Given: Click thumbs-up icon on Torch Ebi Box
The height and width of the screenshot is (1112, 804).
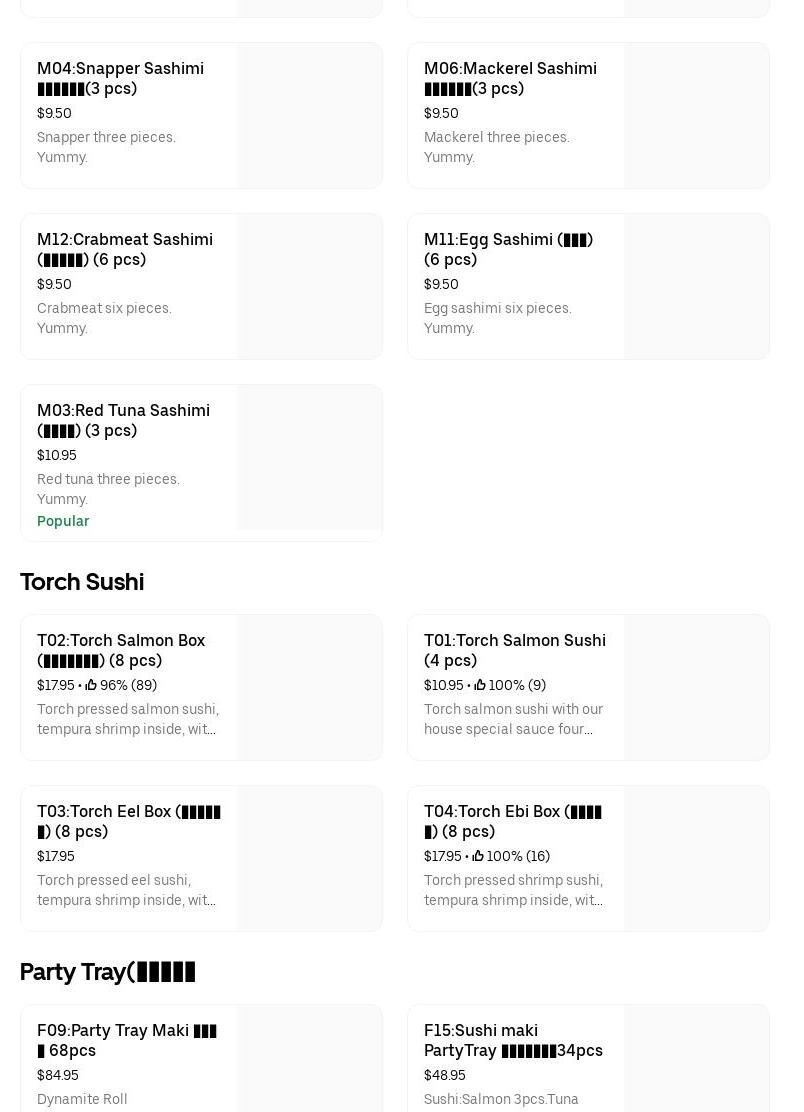Looking at the screenshot, I should [x=478, y=856].
